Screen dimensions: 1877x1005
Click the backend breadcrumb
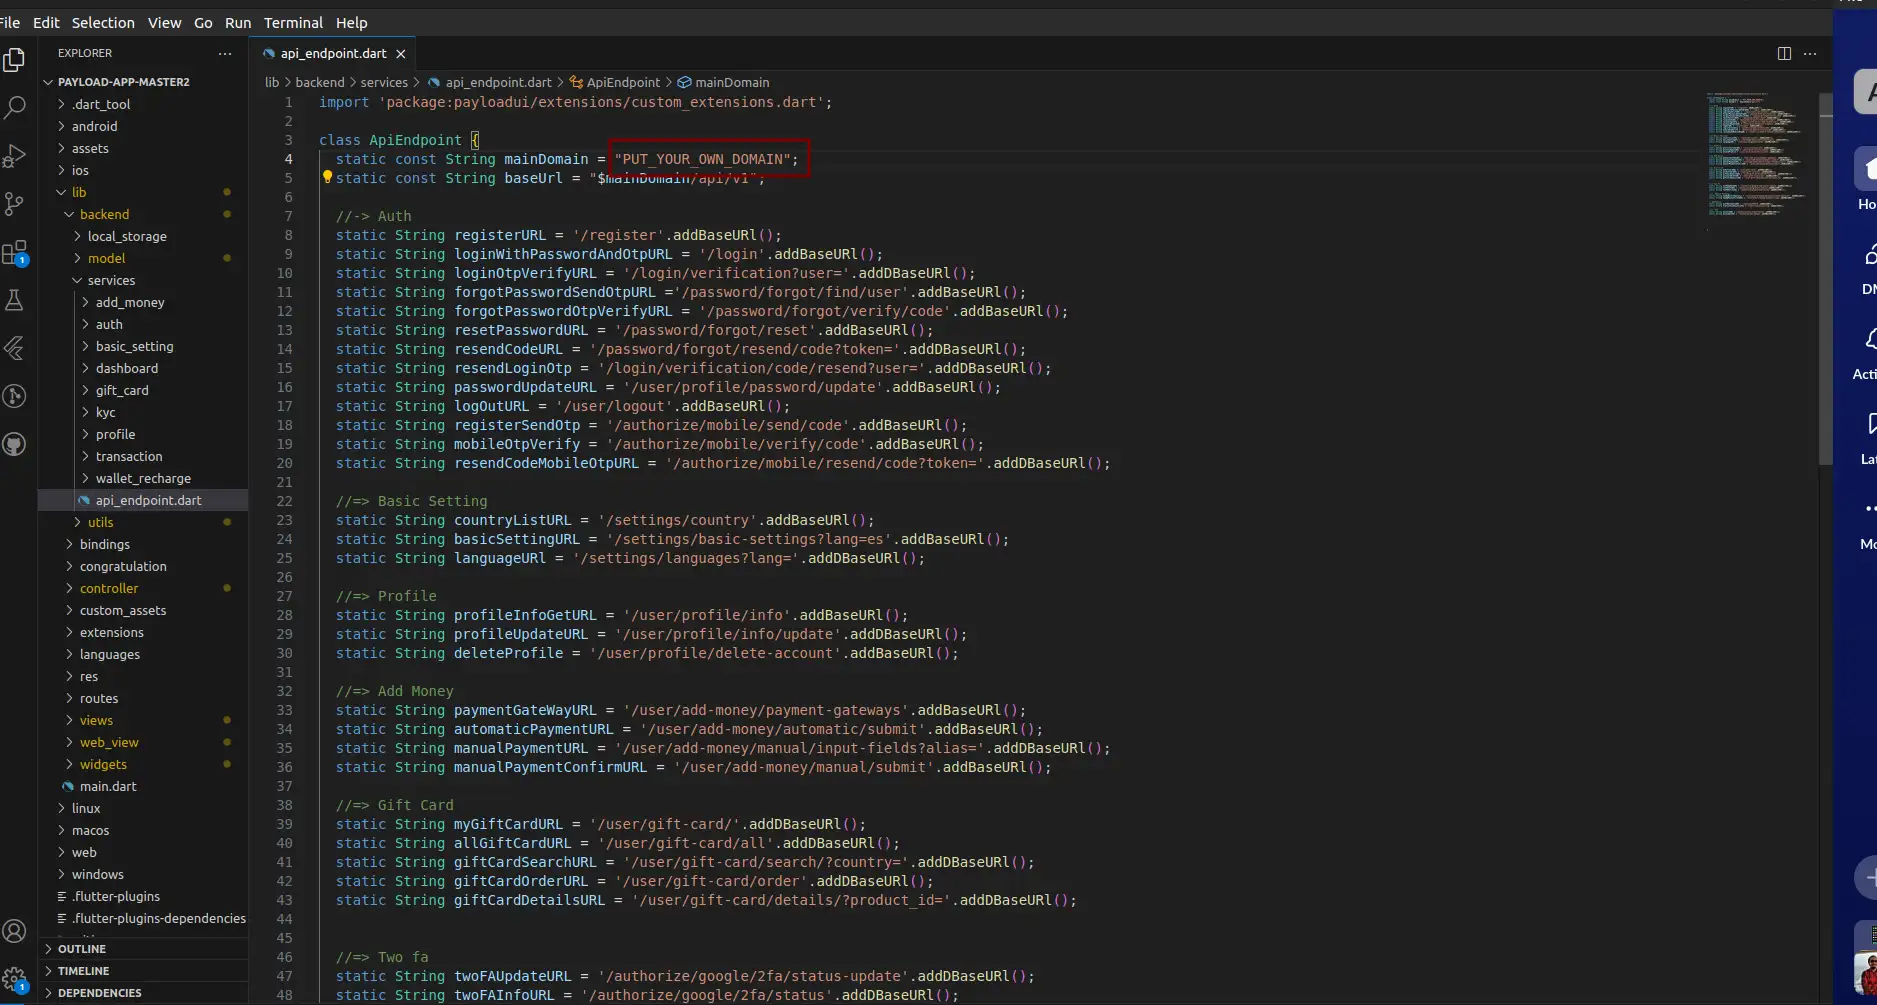[320, 82]
